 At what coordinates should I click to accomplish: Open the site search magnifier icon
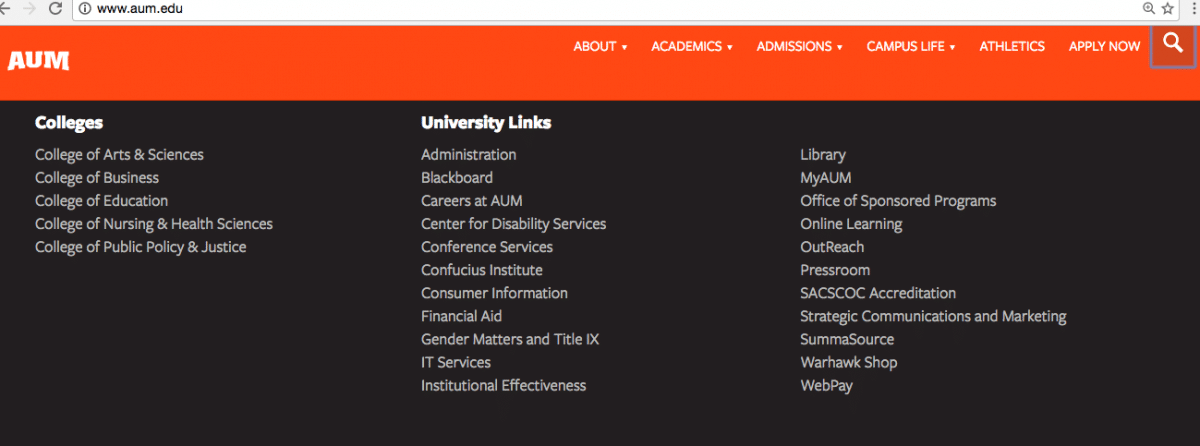1172,45
